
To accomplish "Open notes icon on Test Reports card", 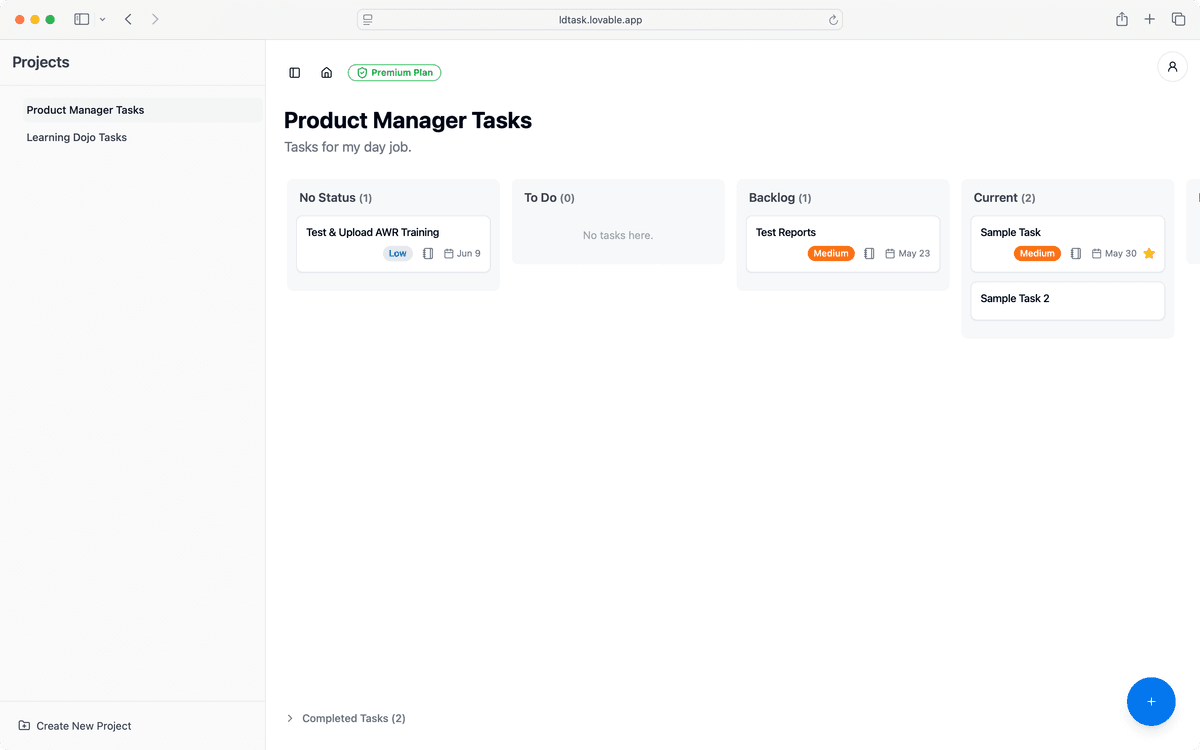I will [869, 254].
